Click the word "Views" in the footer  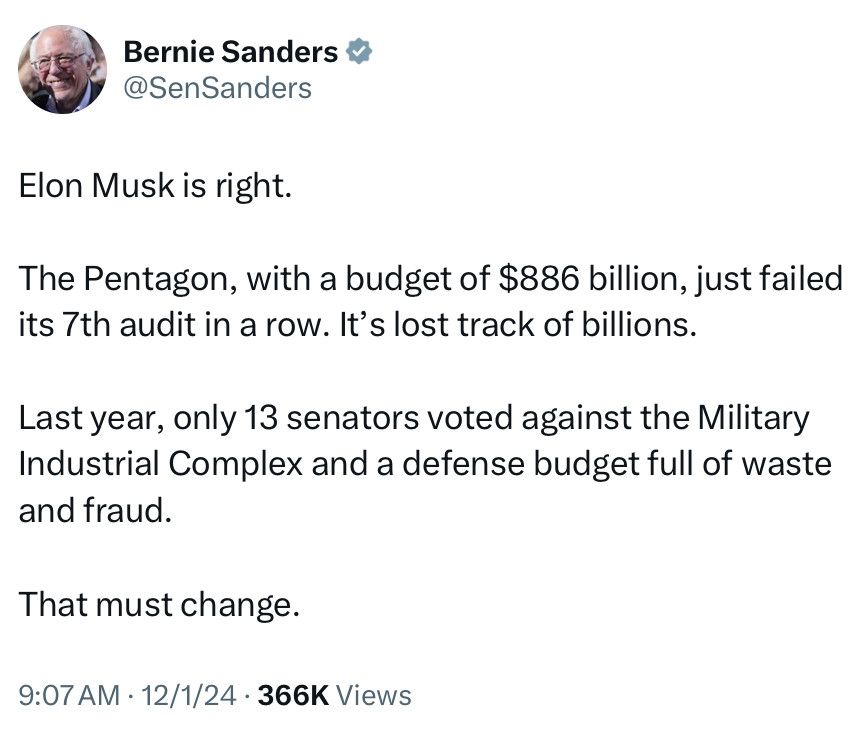tap(374, 695)
